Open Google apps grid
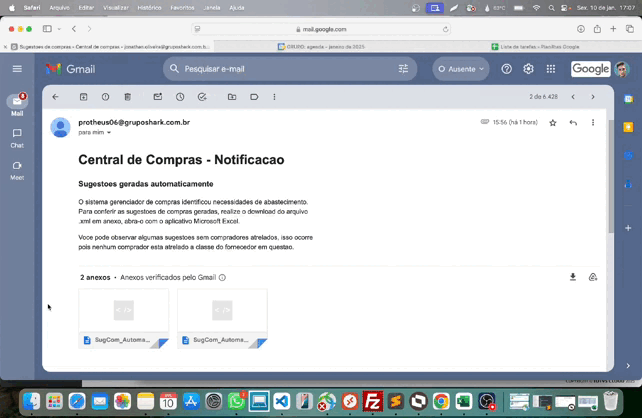 (x=551, y=69)
